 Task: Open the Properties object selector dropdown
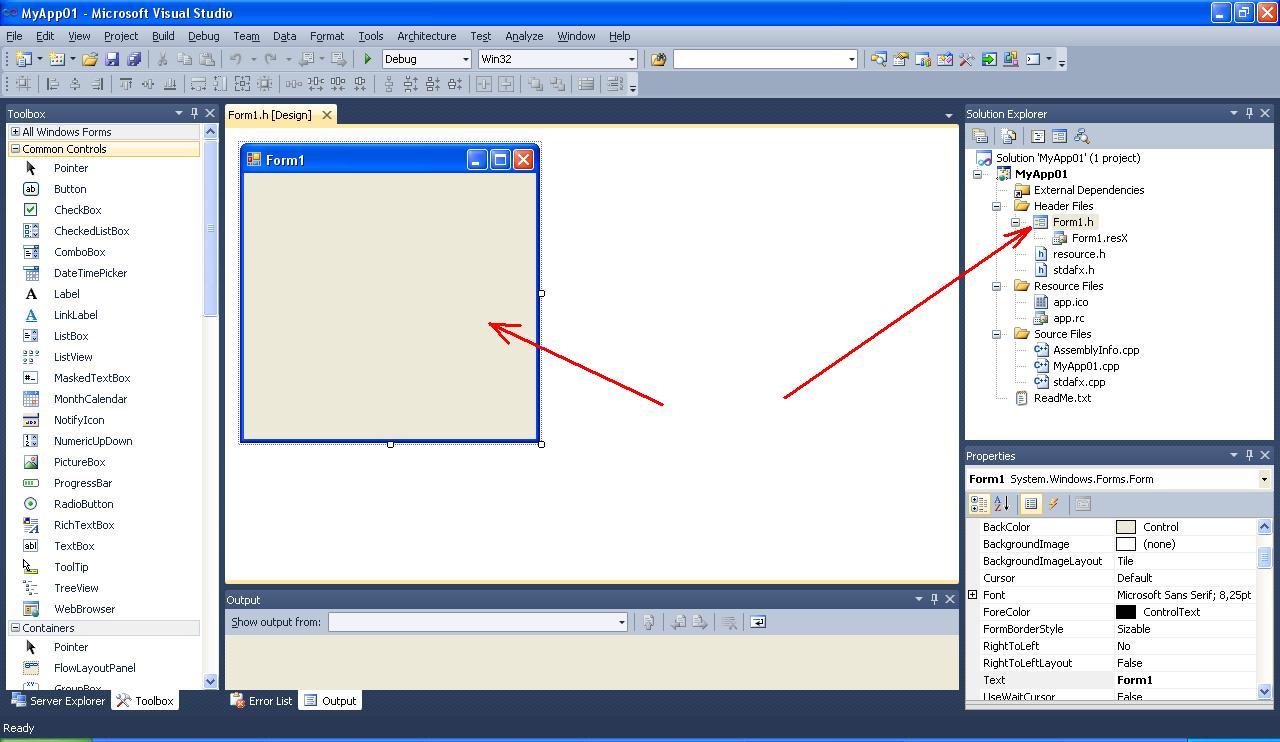1264,479
